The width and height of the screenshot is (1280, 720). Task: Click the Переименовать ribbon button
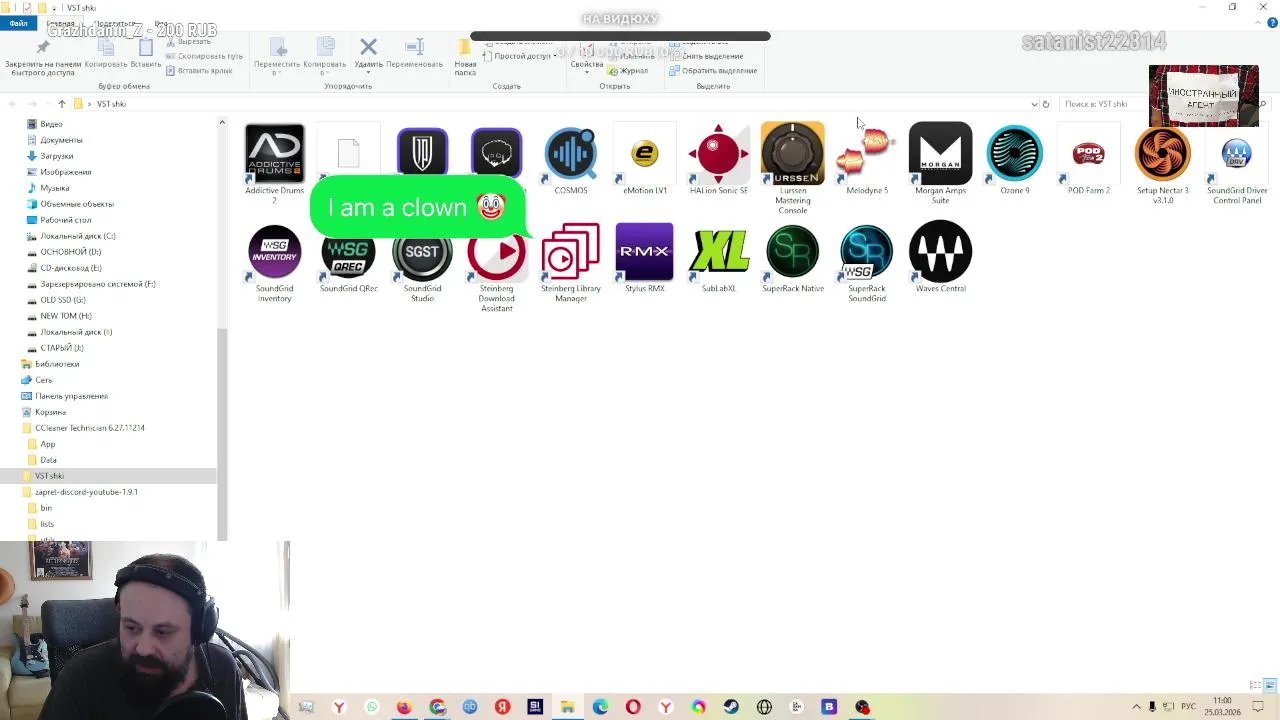(x=414, y=54)
